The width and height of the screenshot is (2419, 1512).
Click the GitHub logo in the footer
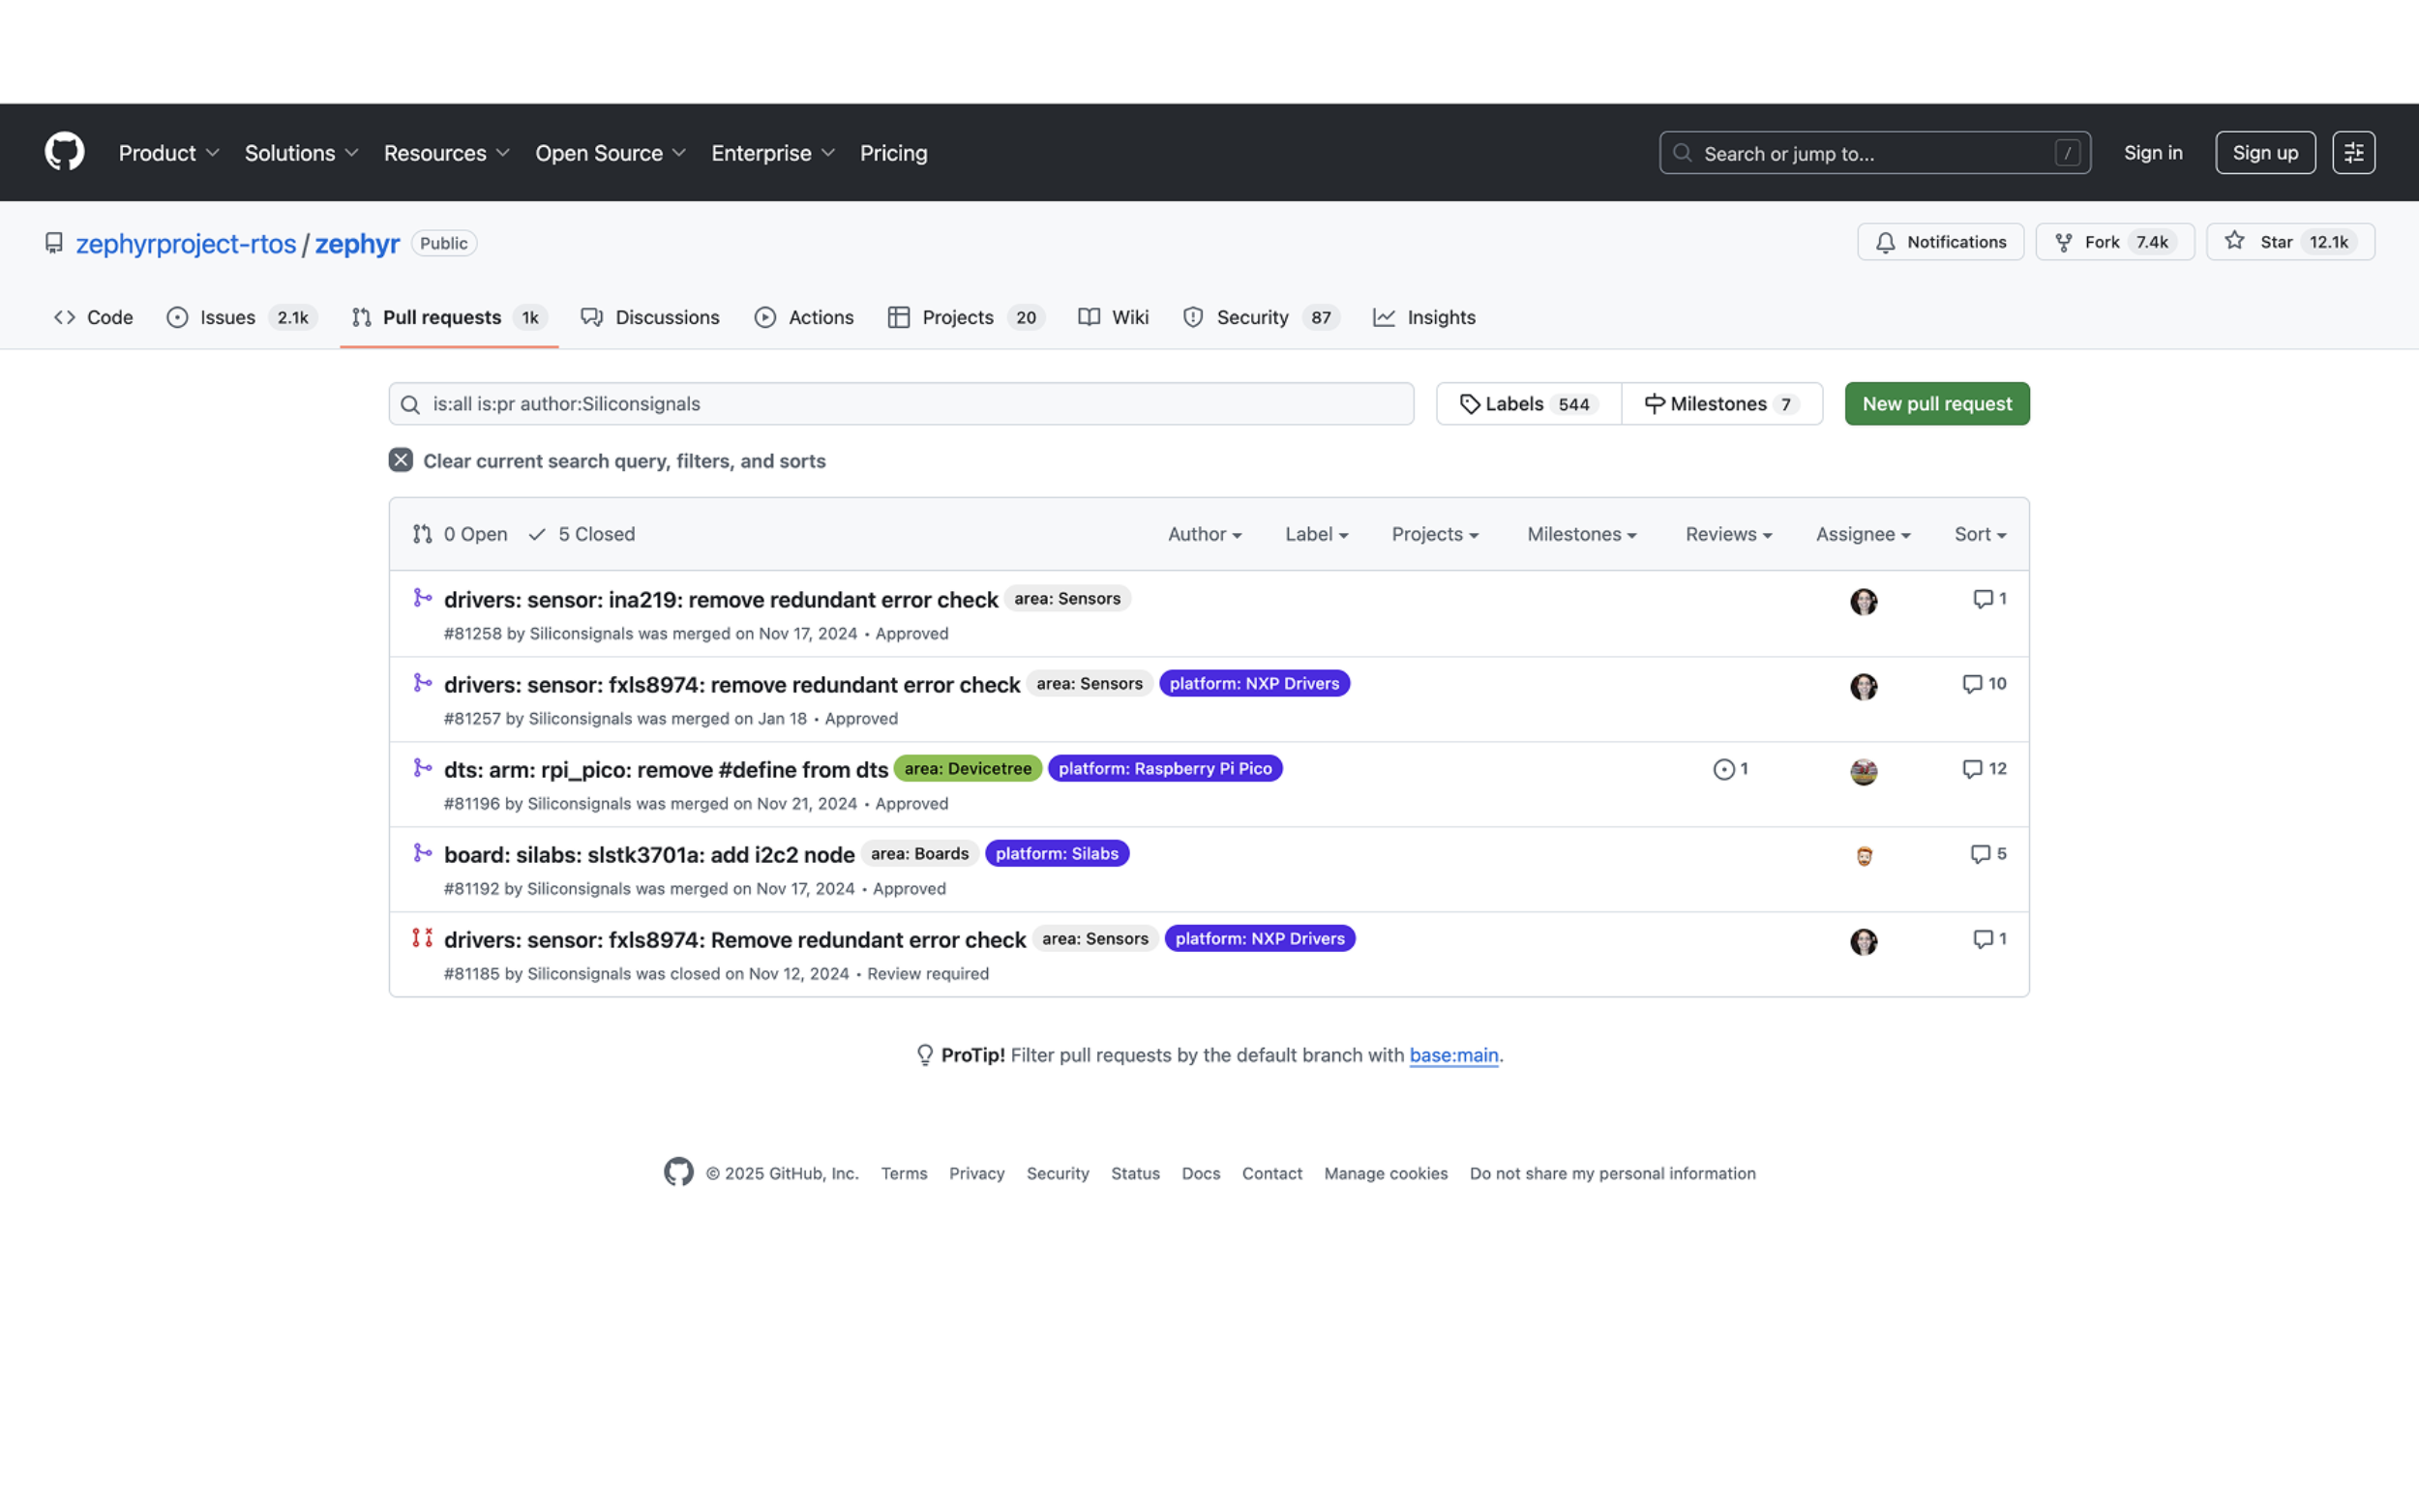679,1172
